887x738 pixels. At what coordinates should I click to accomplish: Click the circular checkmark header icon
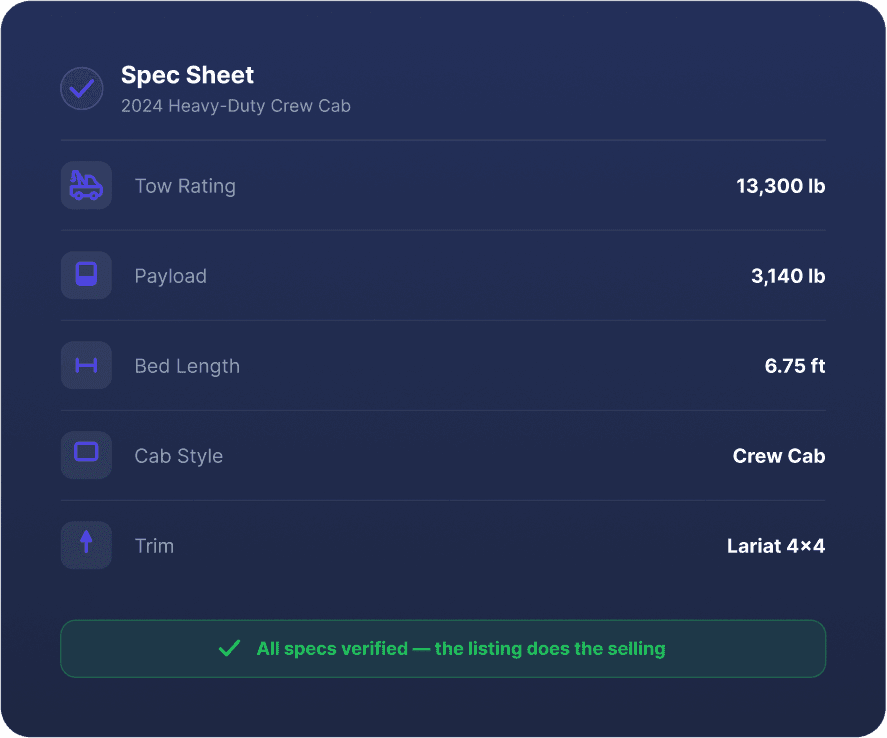pyautogui.click(x=82, y=89)
